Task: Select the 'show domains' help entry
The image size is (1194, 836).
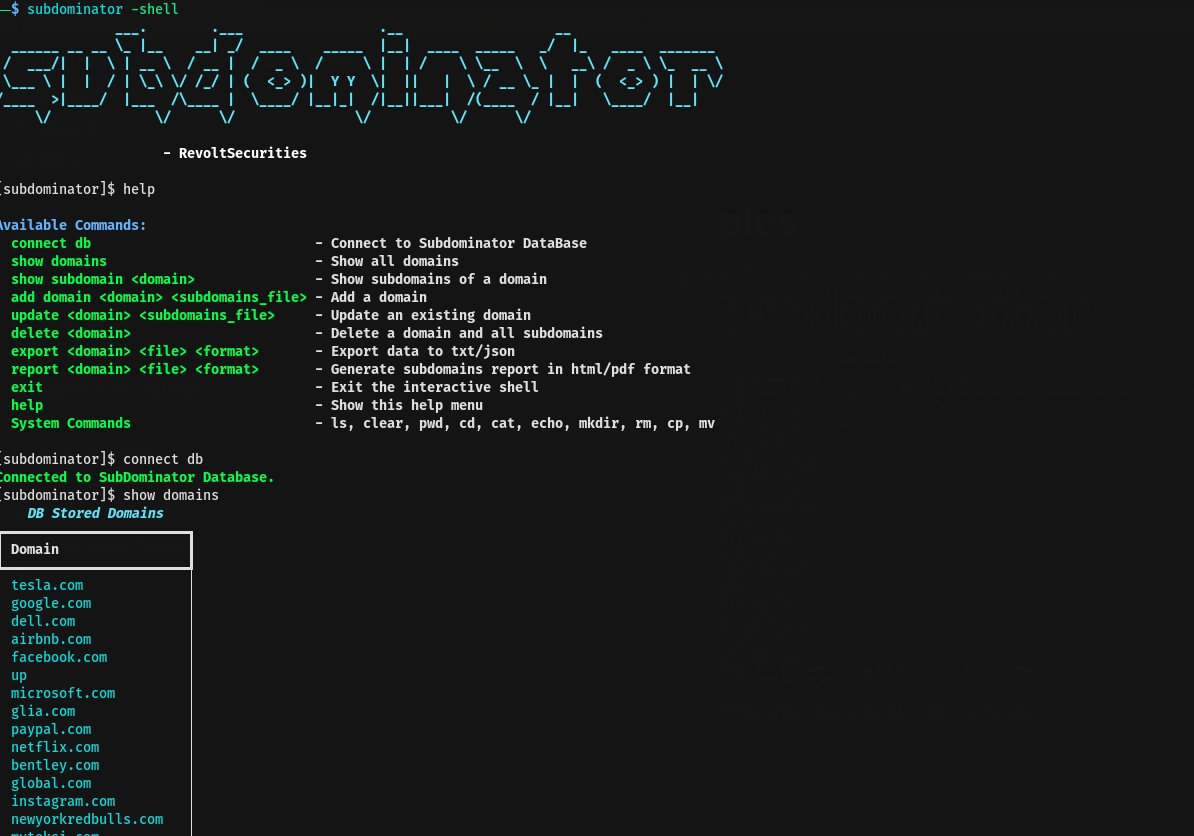Action: (x=59, y=261)
